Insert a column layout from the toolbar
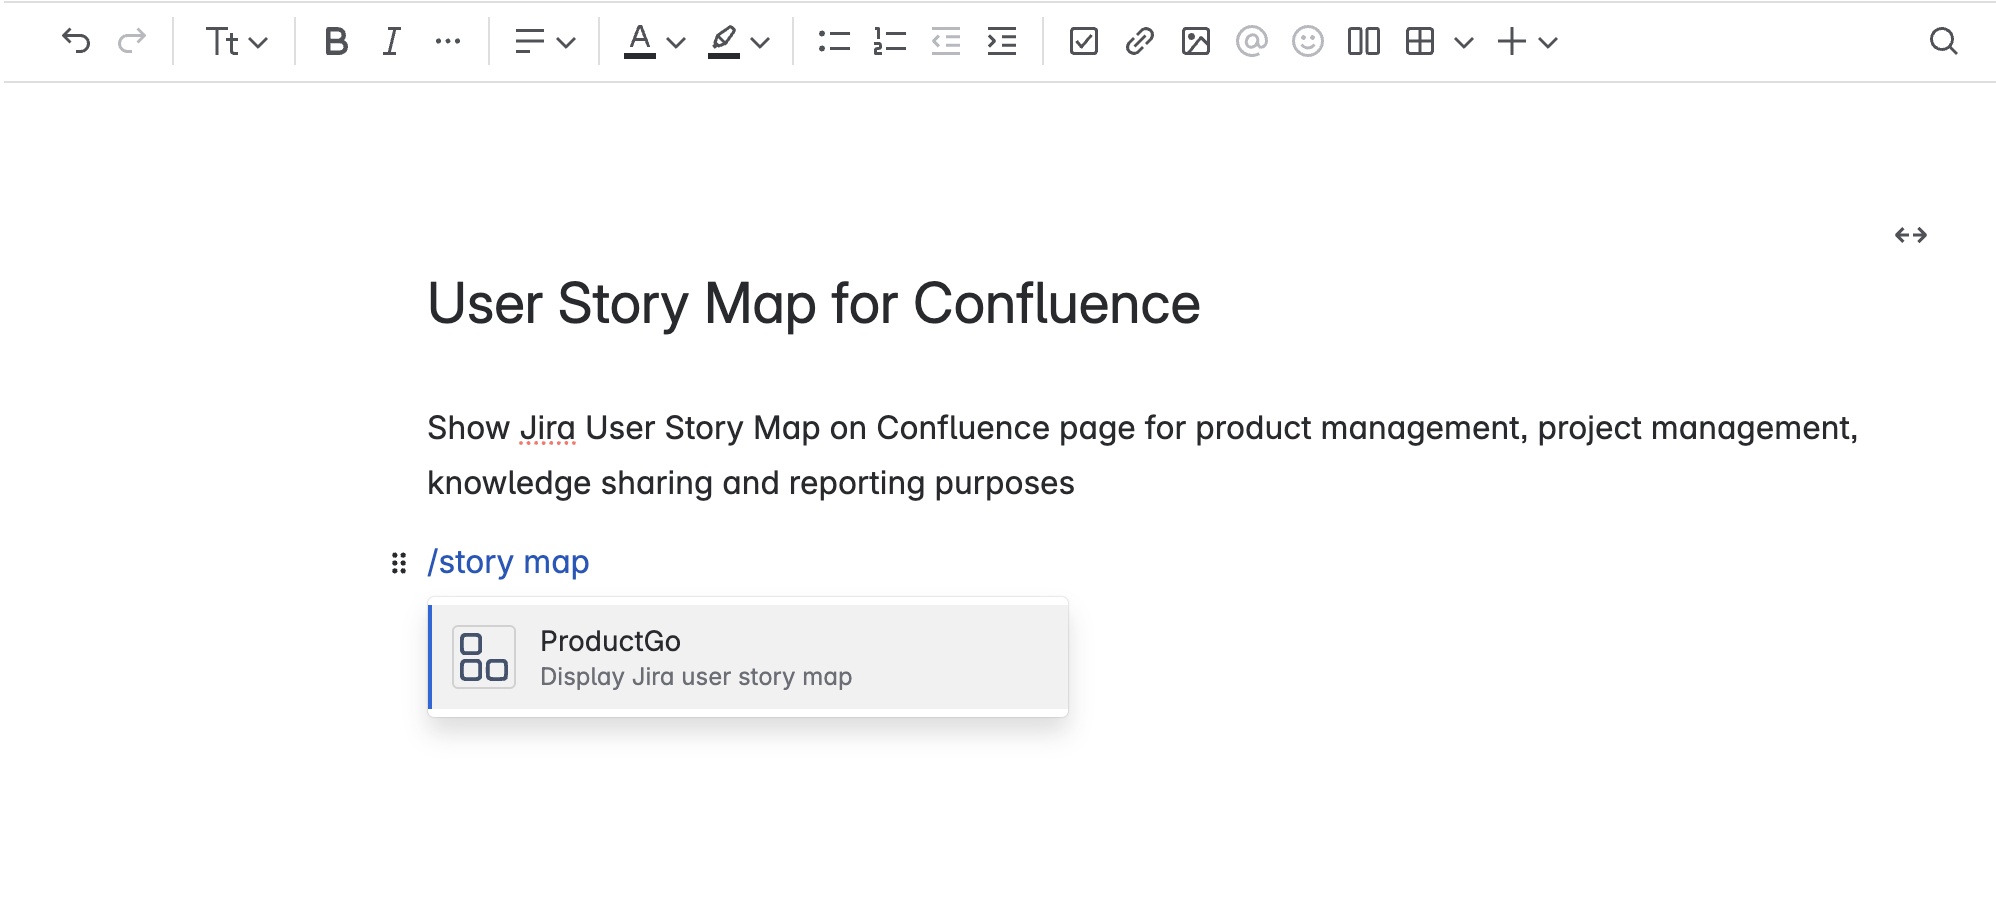 (x=1363, y=41)
